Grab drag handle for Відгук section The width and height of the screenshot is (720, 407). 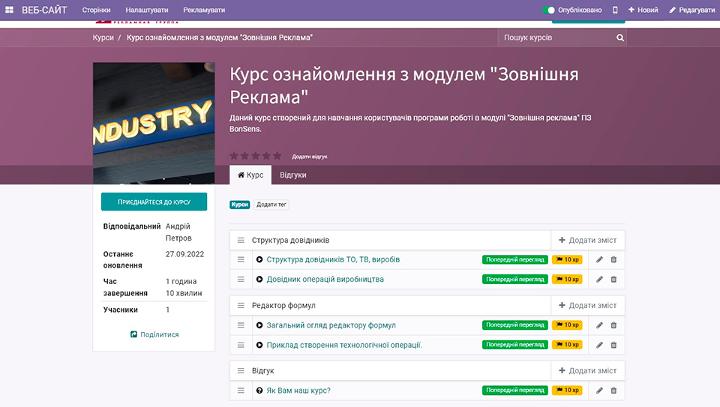[x=241, y=371]
